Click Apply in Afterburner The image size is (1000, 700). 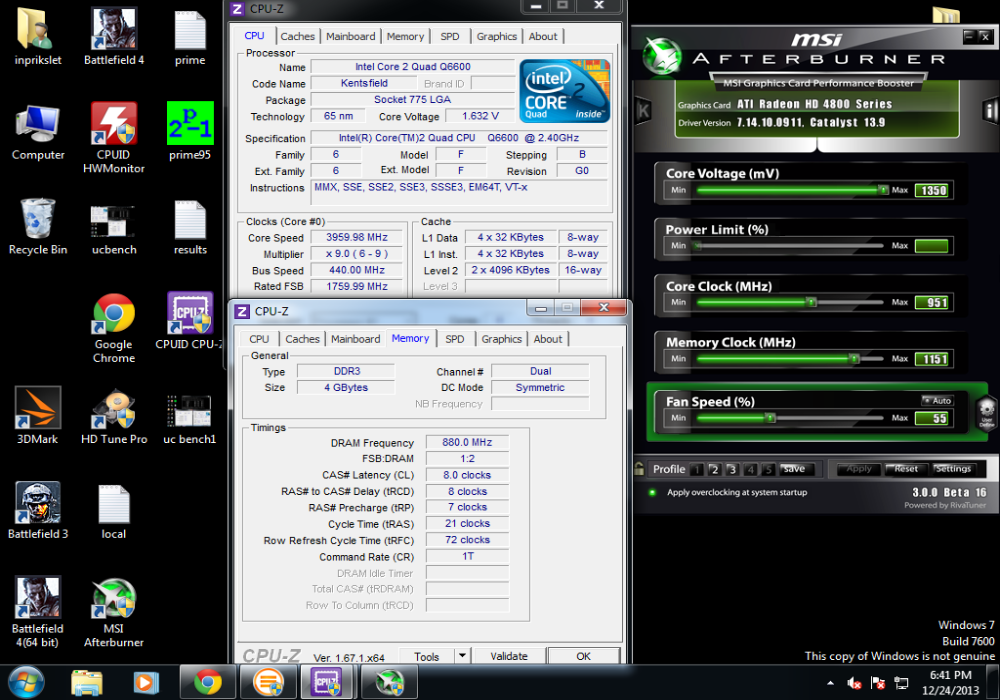coord(858,469)
